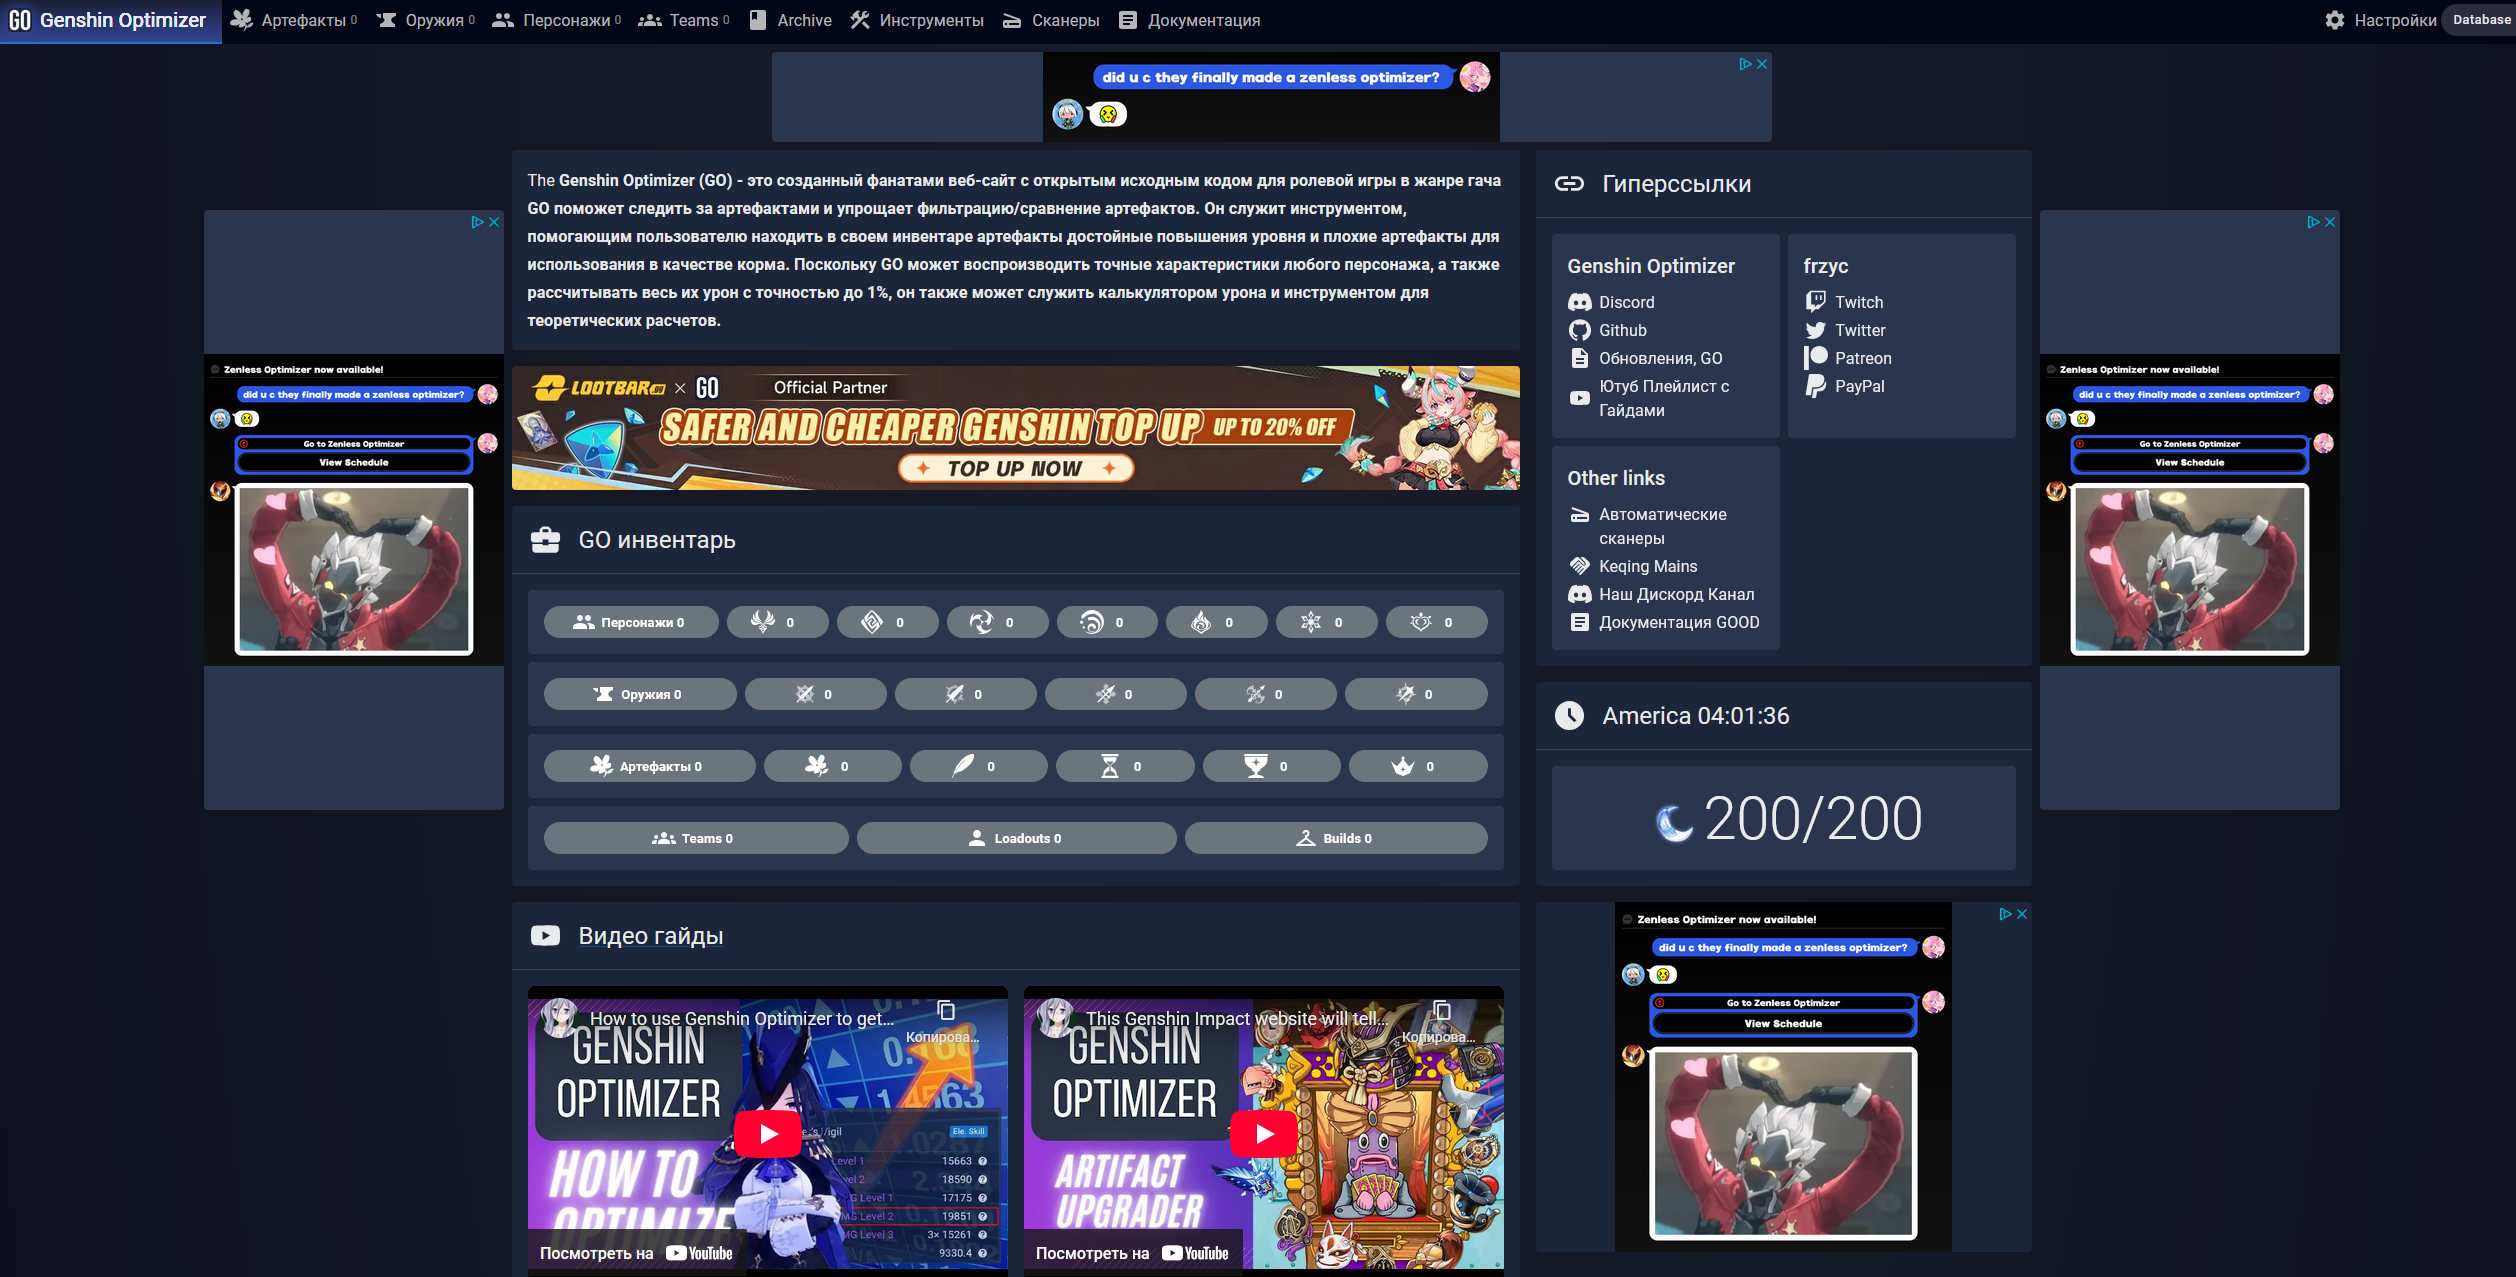The width and height of the screenshot is (2516, 1277).
Task: Click the goblet artifact slot chip
Action: click(1270, 766)
